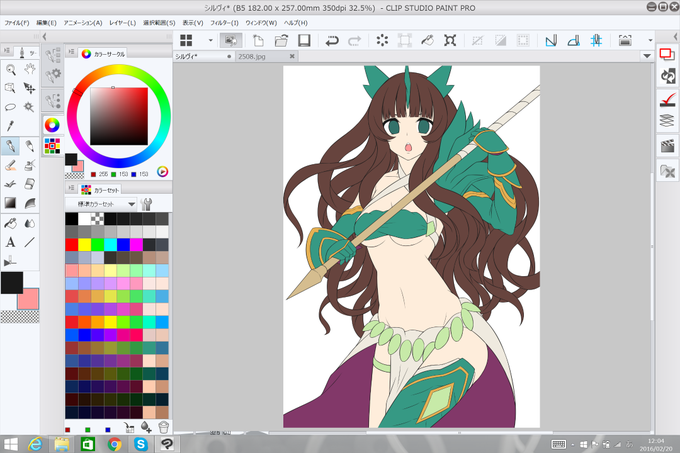Select the Lasso selection tool
Screen dimensions: 680x453
pos(10,107)
